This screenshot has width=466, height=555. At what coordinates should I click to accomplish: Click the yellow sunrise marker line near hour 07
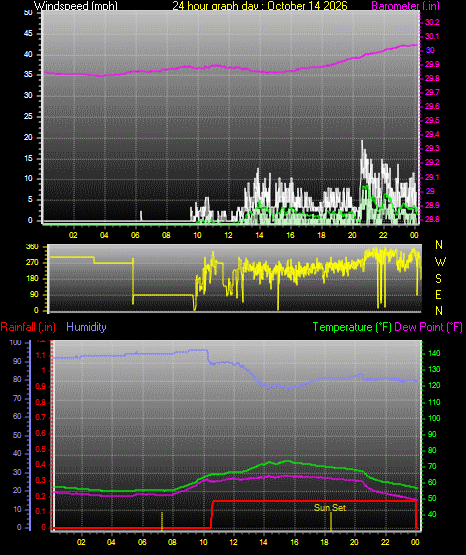point(162,522)
